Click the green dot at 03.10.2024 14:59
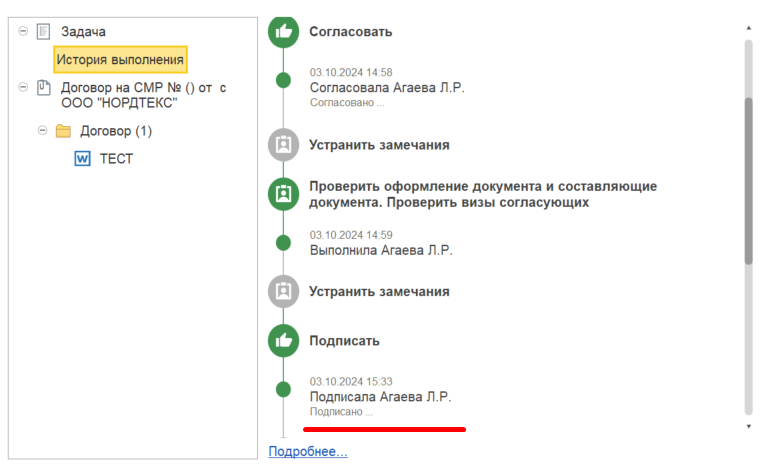This screenshot has width=781, height=466. (283, 243)
